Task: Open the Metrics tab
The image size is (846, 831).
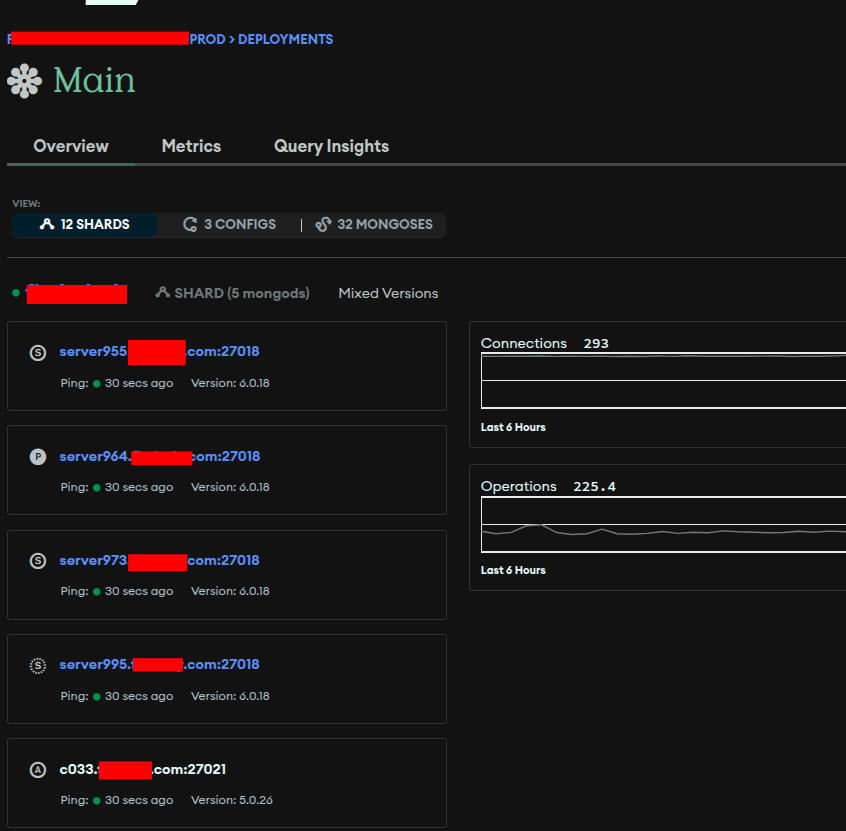Action: tap(192, 146)
